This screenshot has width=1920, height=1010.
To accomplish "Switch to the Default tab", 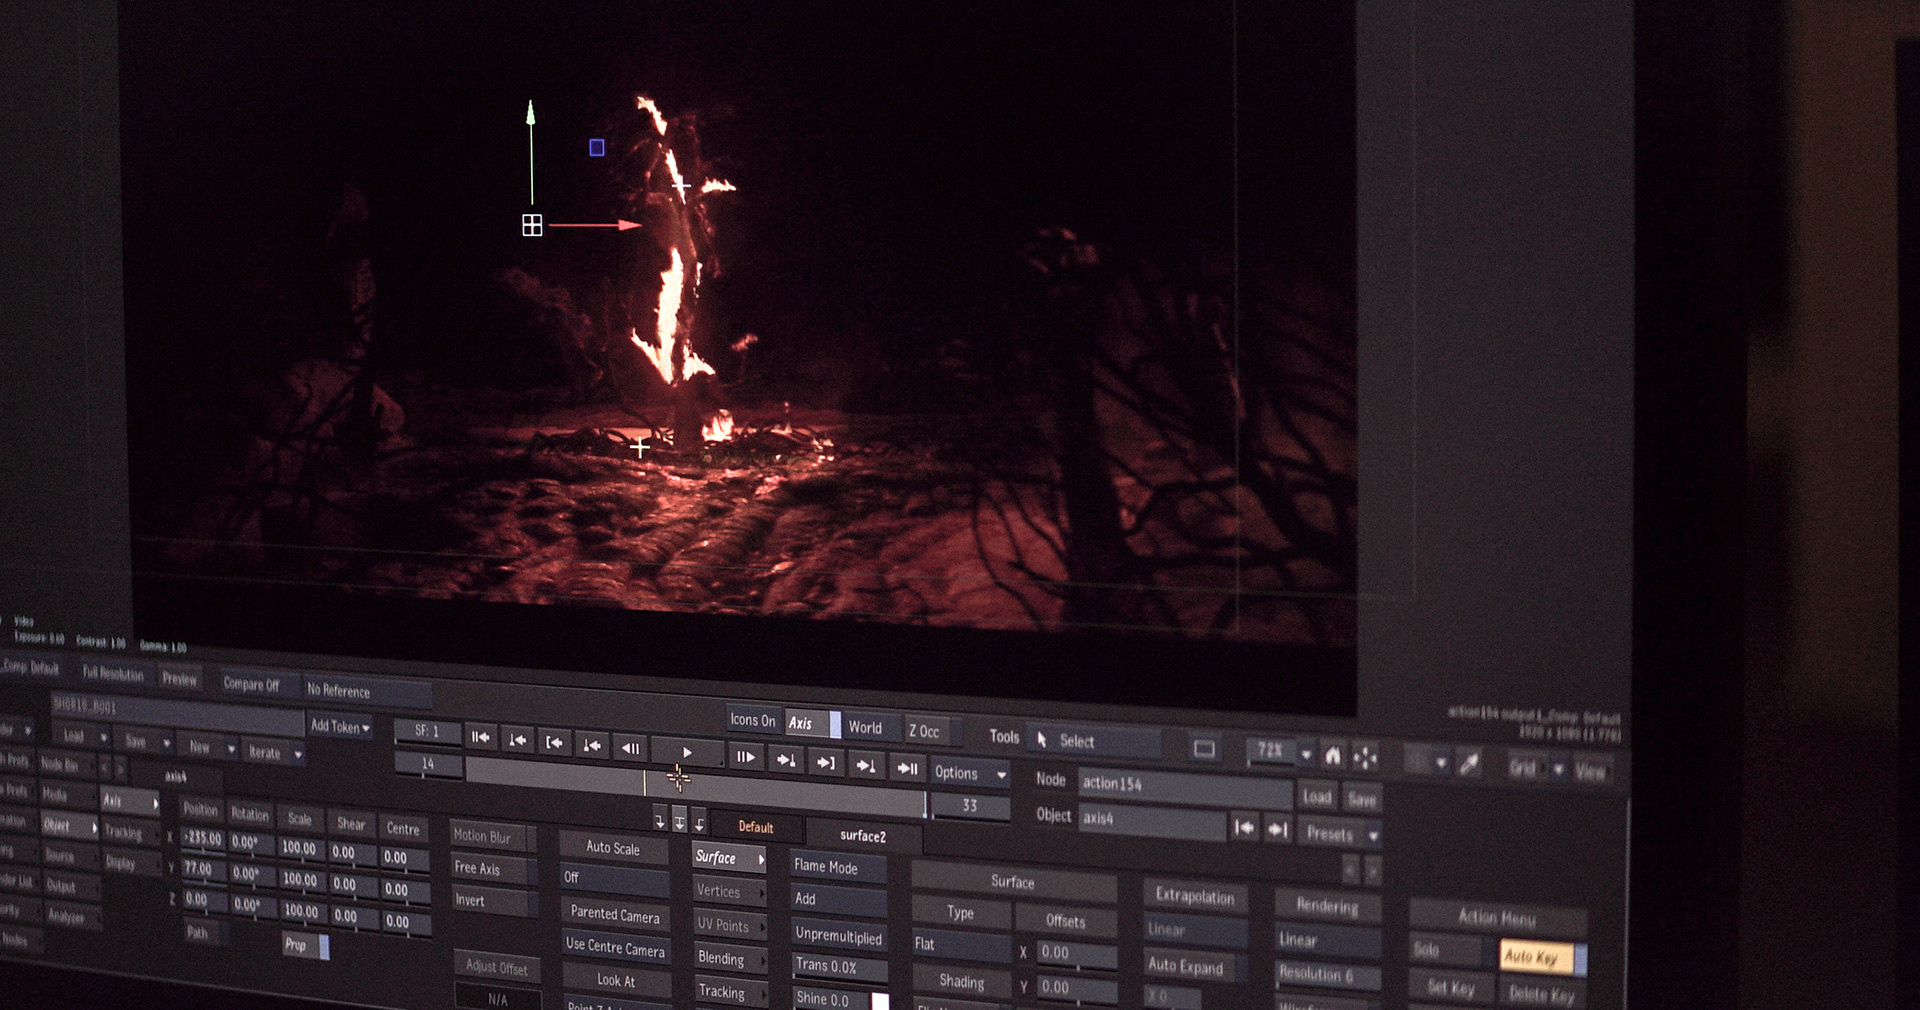I will pyautogui.click(x=756, y=827).
